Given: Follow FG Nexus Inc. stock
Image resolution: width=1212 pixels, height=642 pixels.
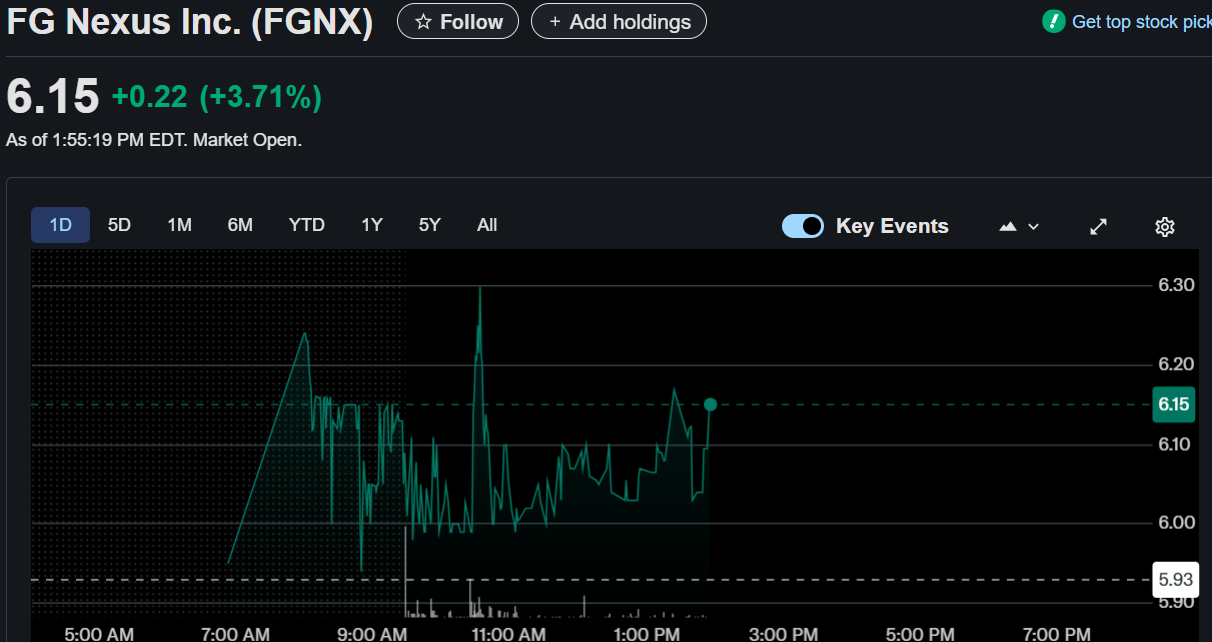Looking at the screenshot, I should coord(458,21).
